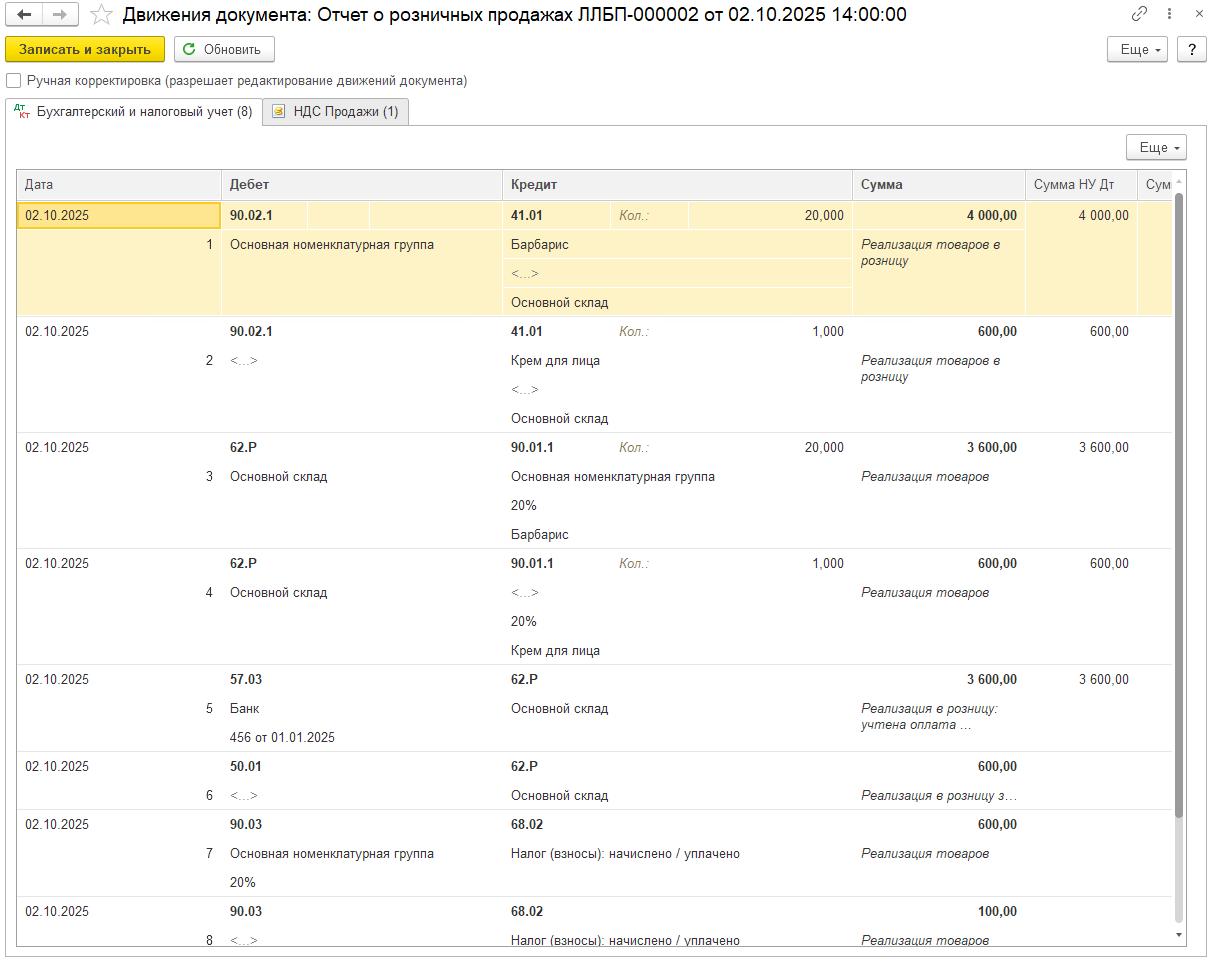Viewport: 1207px width, 962px height.
Task: Click the Кредит column header
Action: (676, 185)
